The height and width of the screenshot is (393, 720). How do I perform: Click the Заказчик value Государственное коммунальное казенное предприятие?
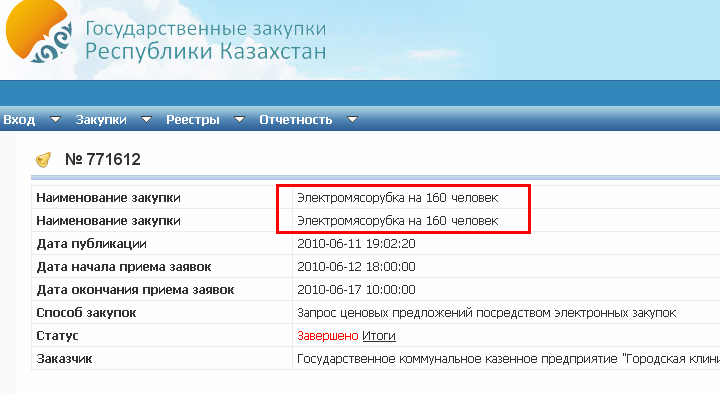pyautogui.click(x=508, y=359)
